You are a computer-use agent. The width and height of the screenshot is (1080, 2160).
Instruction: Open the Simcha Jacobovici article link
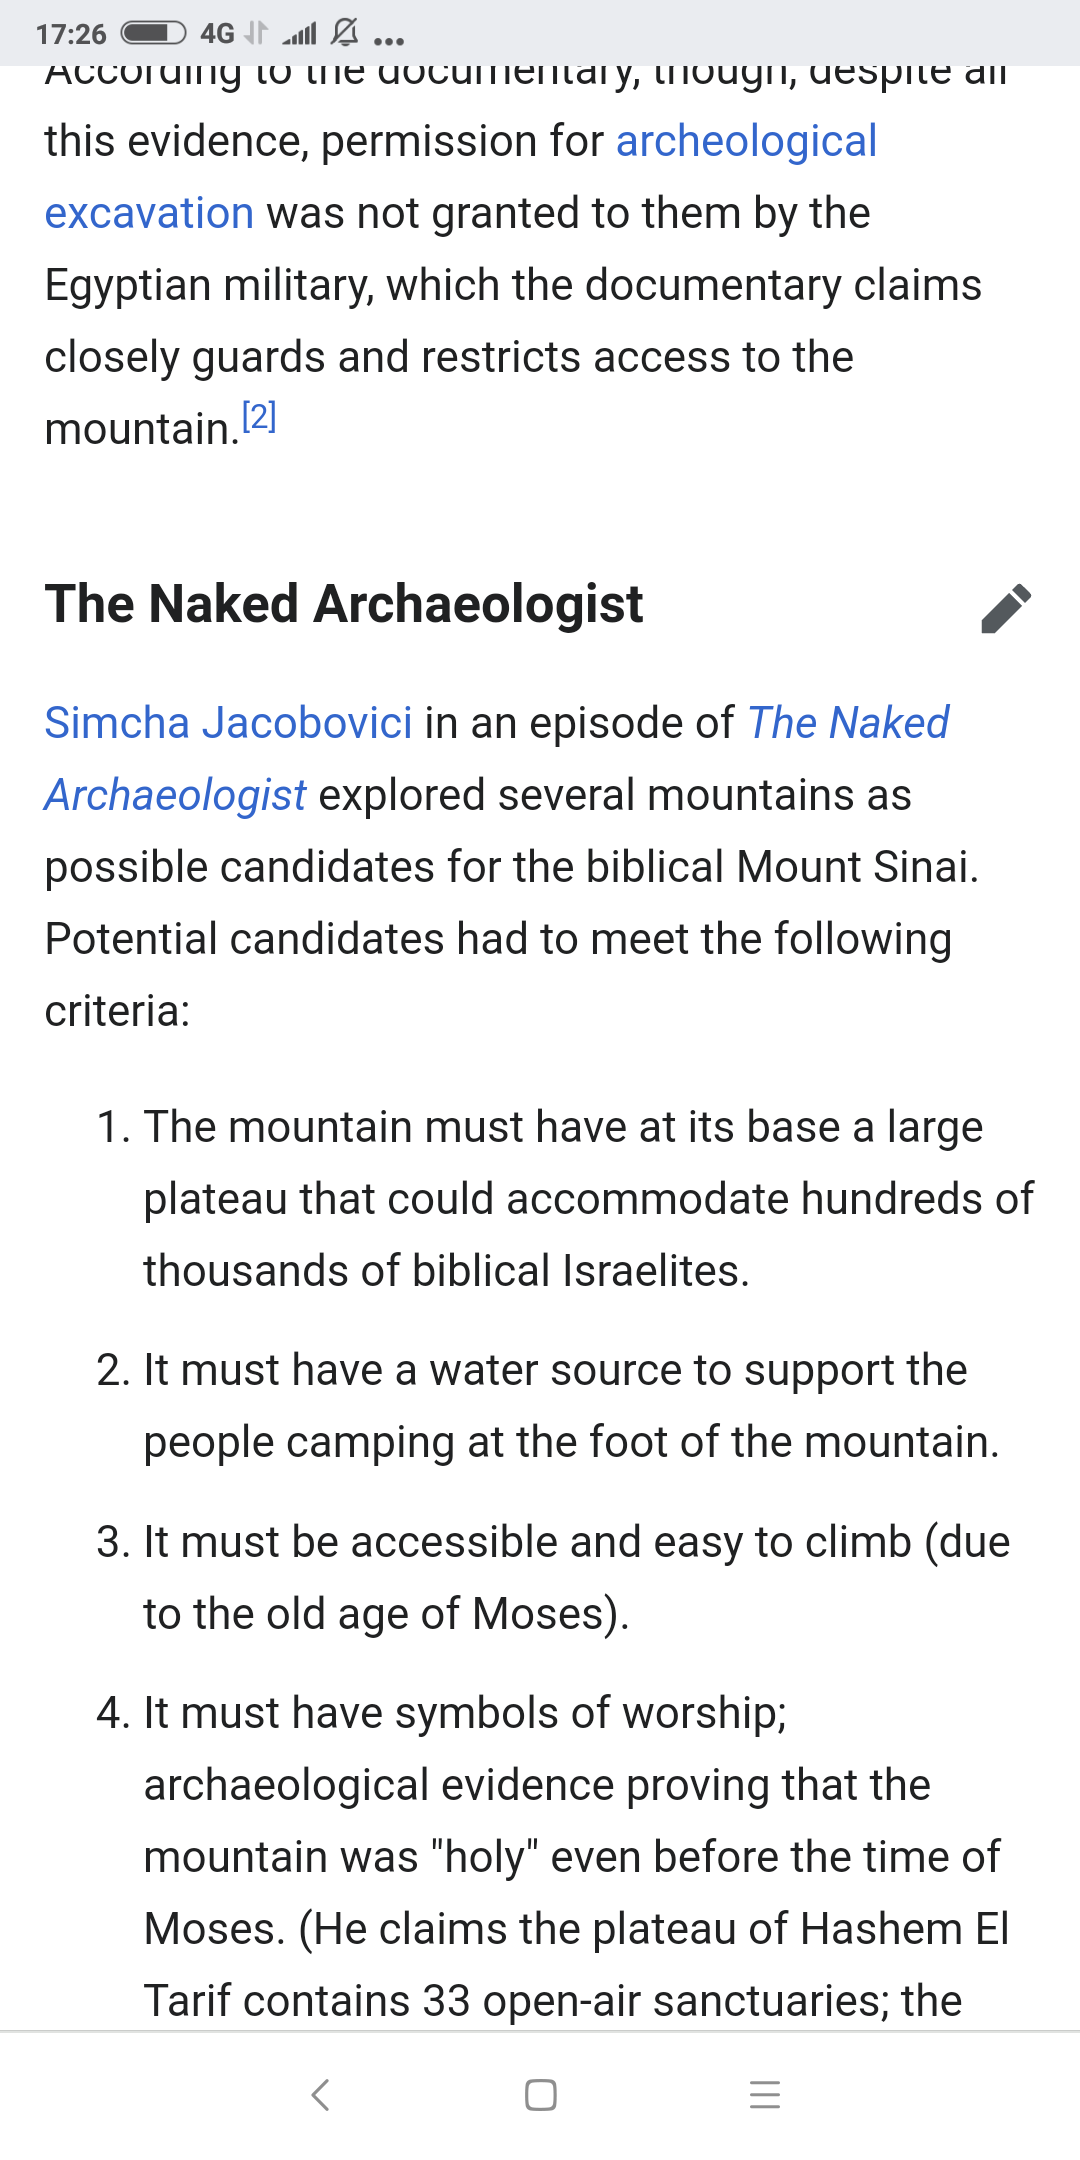(228, 723)
